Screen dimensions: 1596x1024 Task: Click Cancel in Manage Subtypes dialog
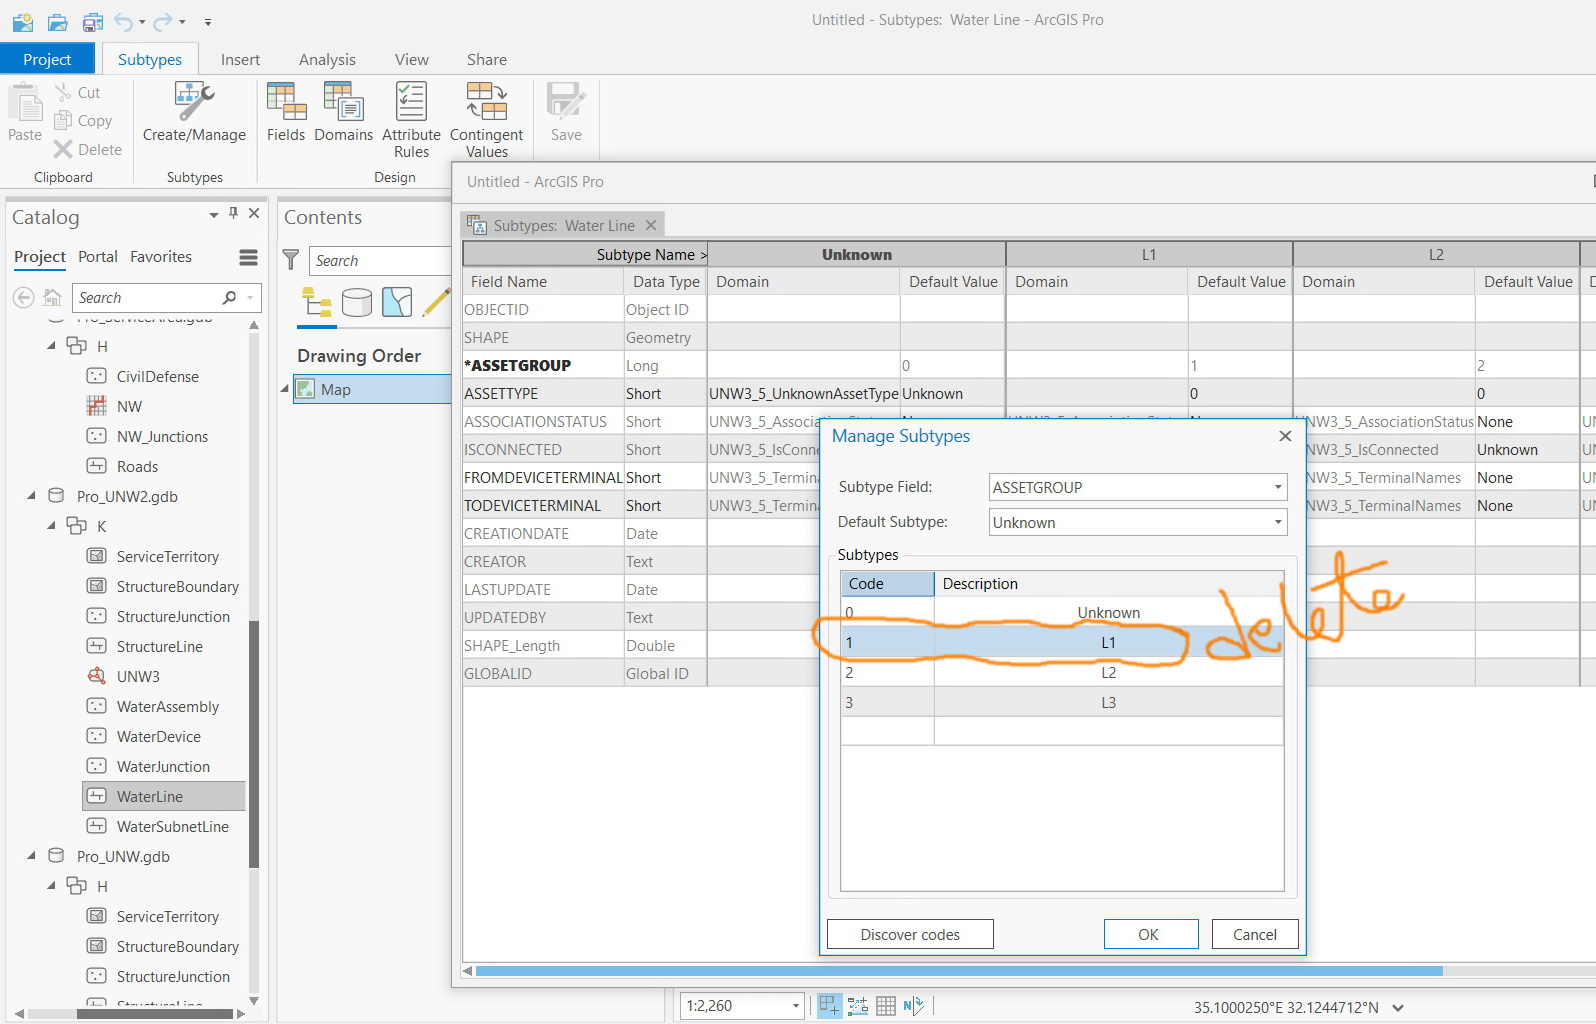pyautogui.click(x=1255, y=934)
